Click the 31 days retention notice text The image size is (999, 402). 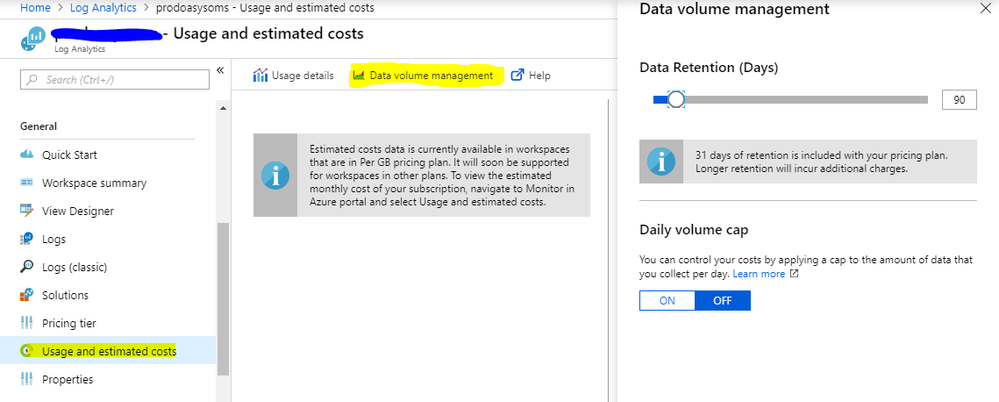coord(822,162)
